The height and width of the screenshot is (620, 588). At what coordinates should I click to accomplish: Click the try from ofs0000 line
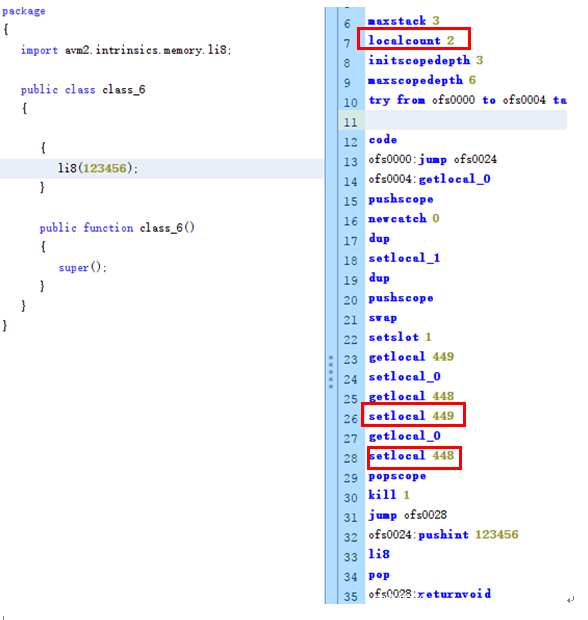pyautogui.click(x=467, y=100)
